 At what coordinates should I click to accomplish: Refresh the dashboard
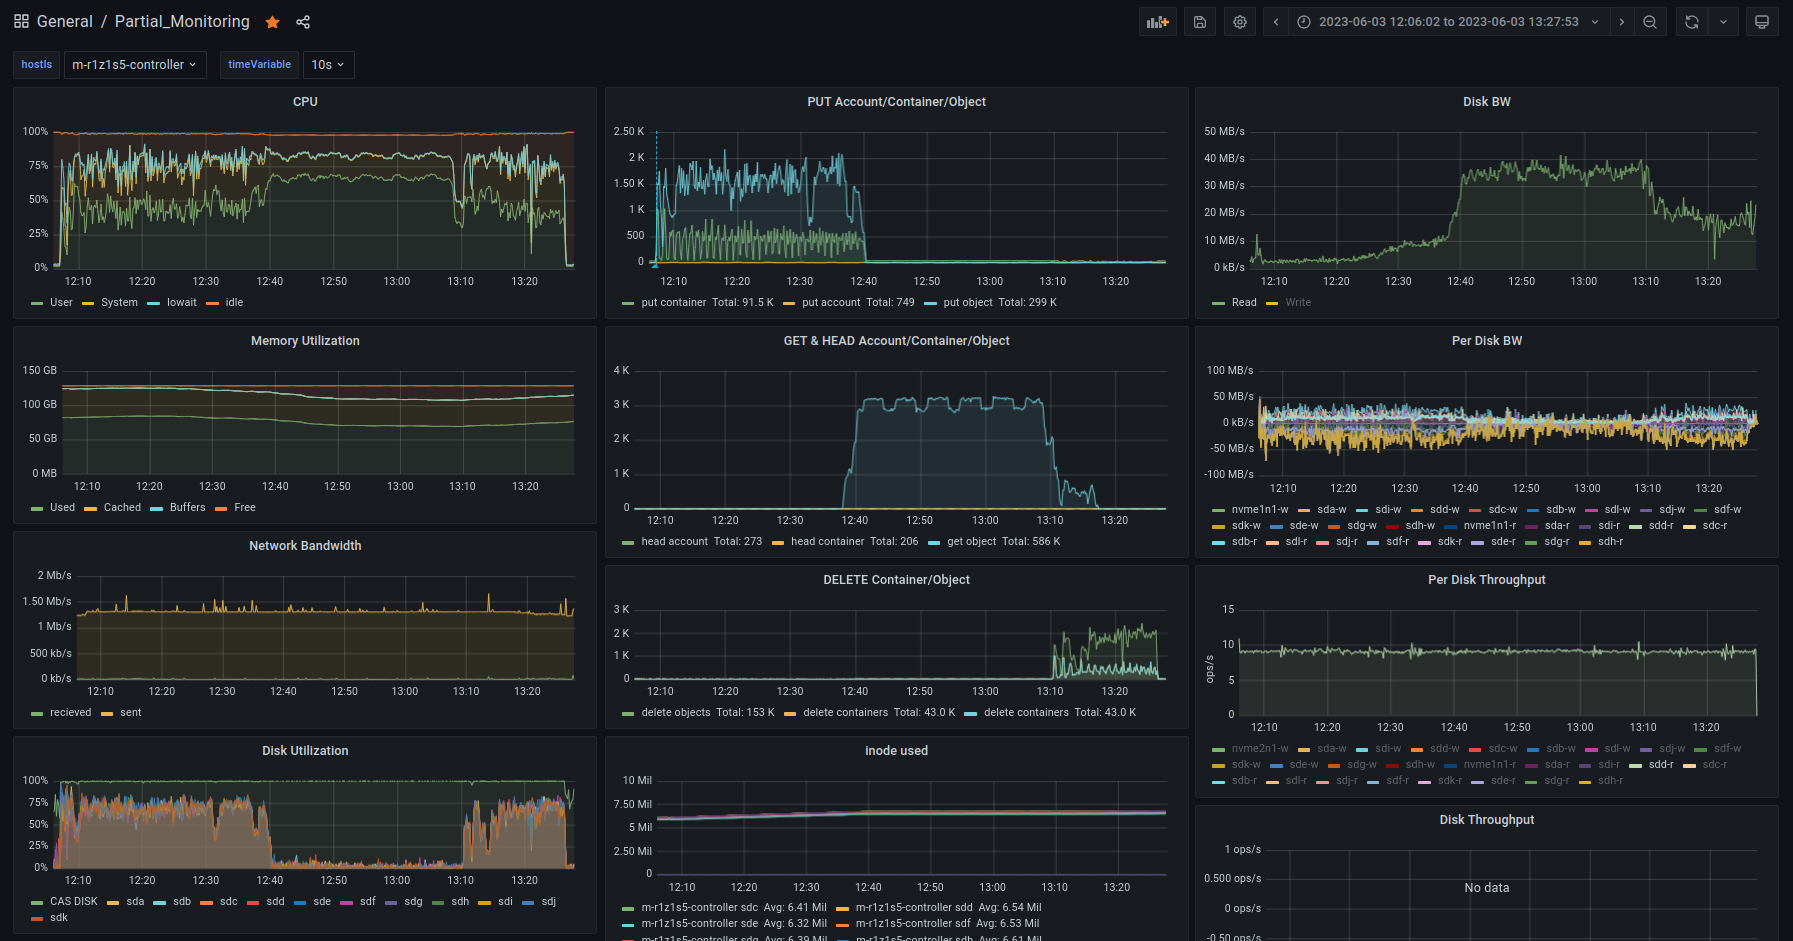tap(1692, 22)
